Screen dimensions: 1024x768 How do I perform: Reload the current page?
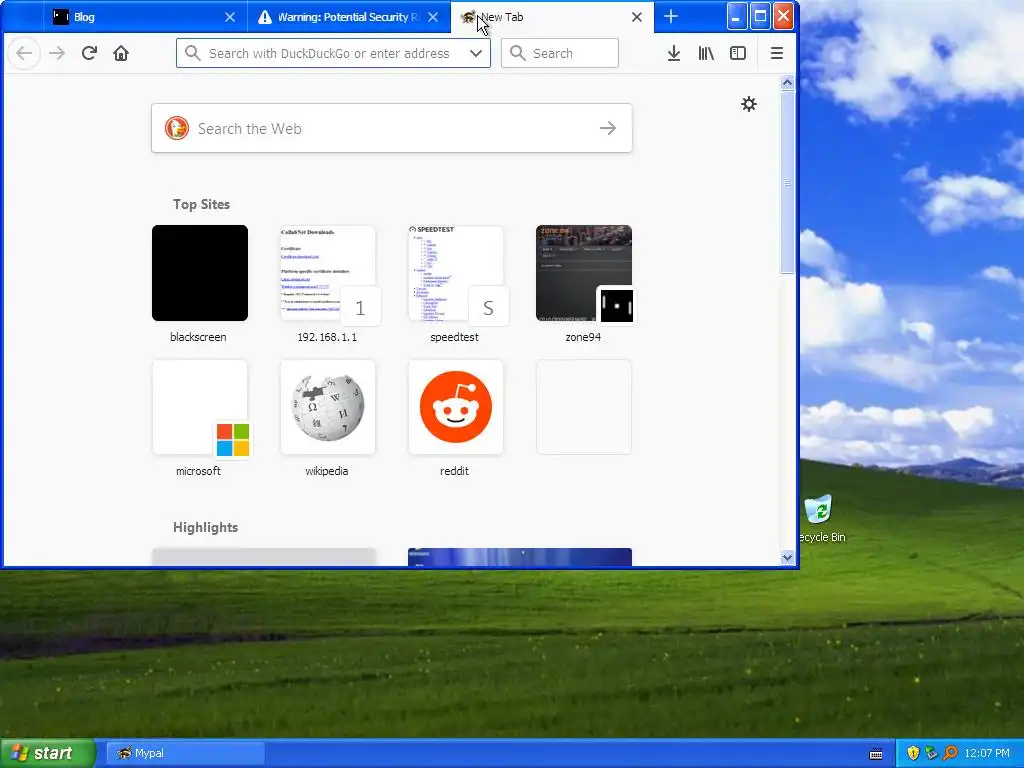click(89, 53)
